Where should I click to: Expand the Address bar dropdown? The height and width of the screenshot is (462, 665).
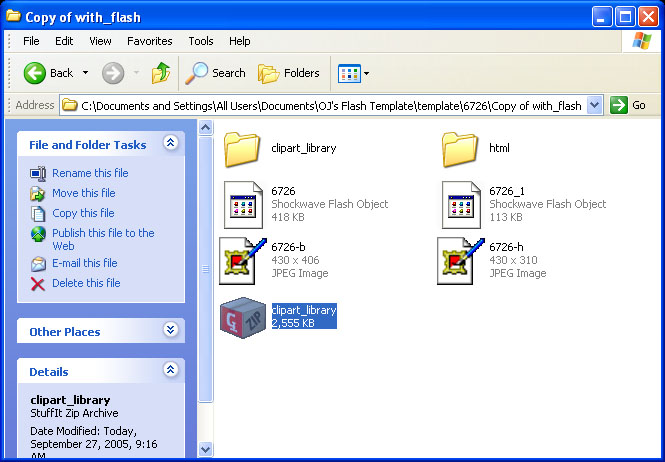point(595,105)
